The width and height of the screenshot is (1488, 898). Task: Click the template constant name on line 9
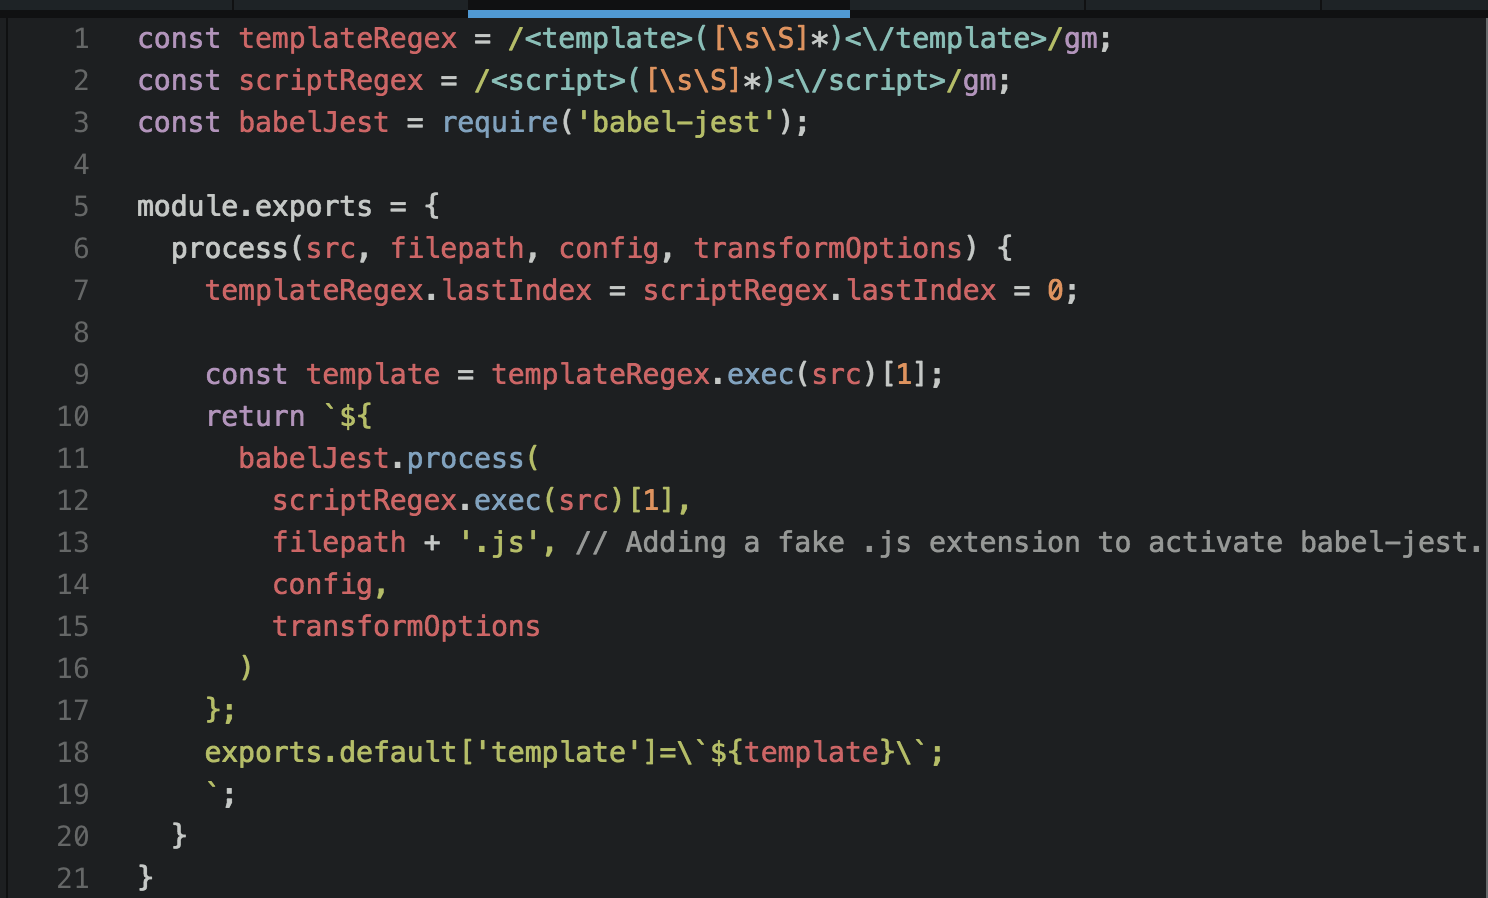(372, 375)
